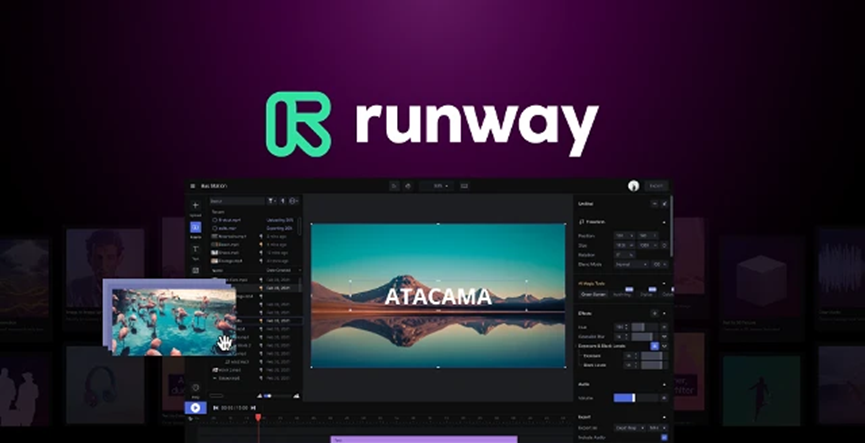The width and height of the screenshot is (865, 443).
Task: Click the Size width value field
Action: point(623,245)
